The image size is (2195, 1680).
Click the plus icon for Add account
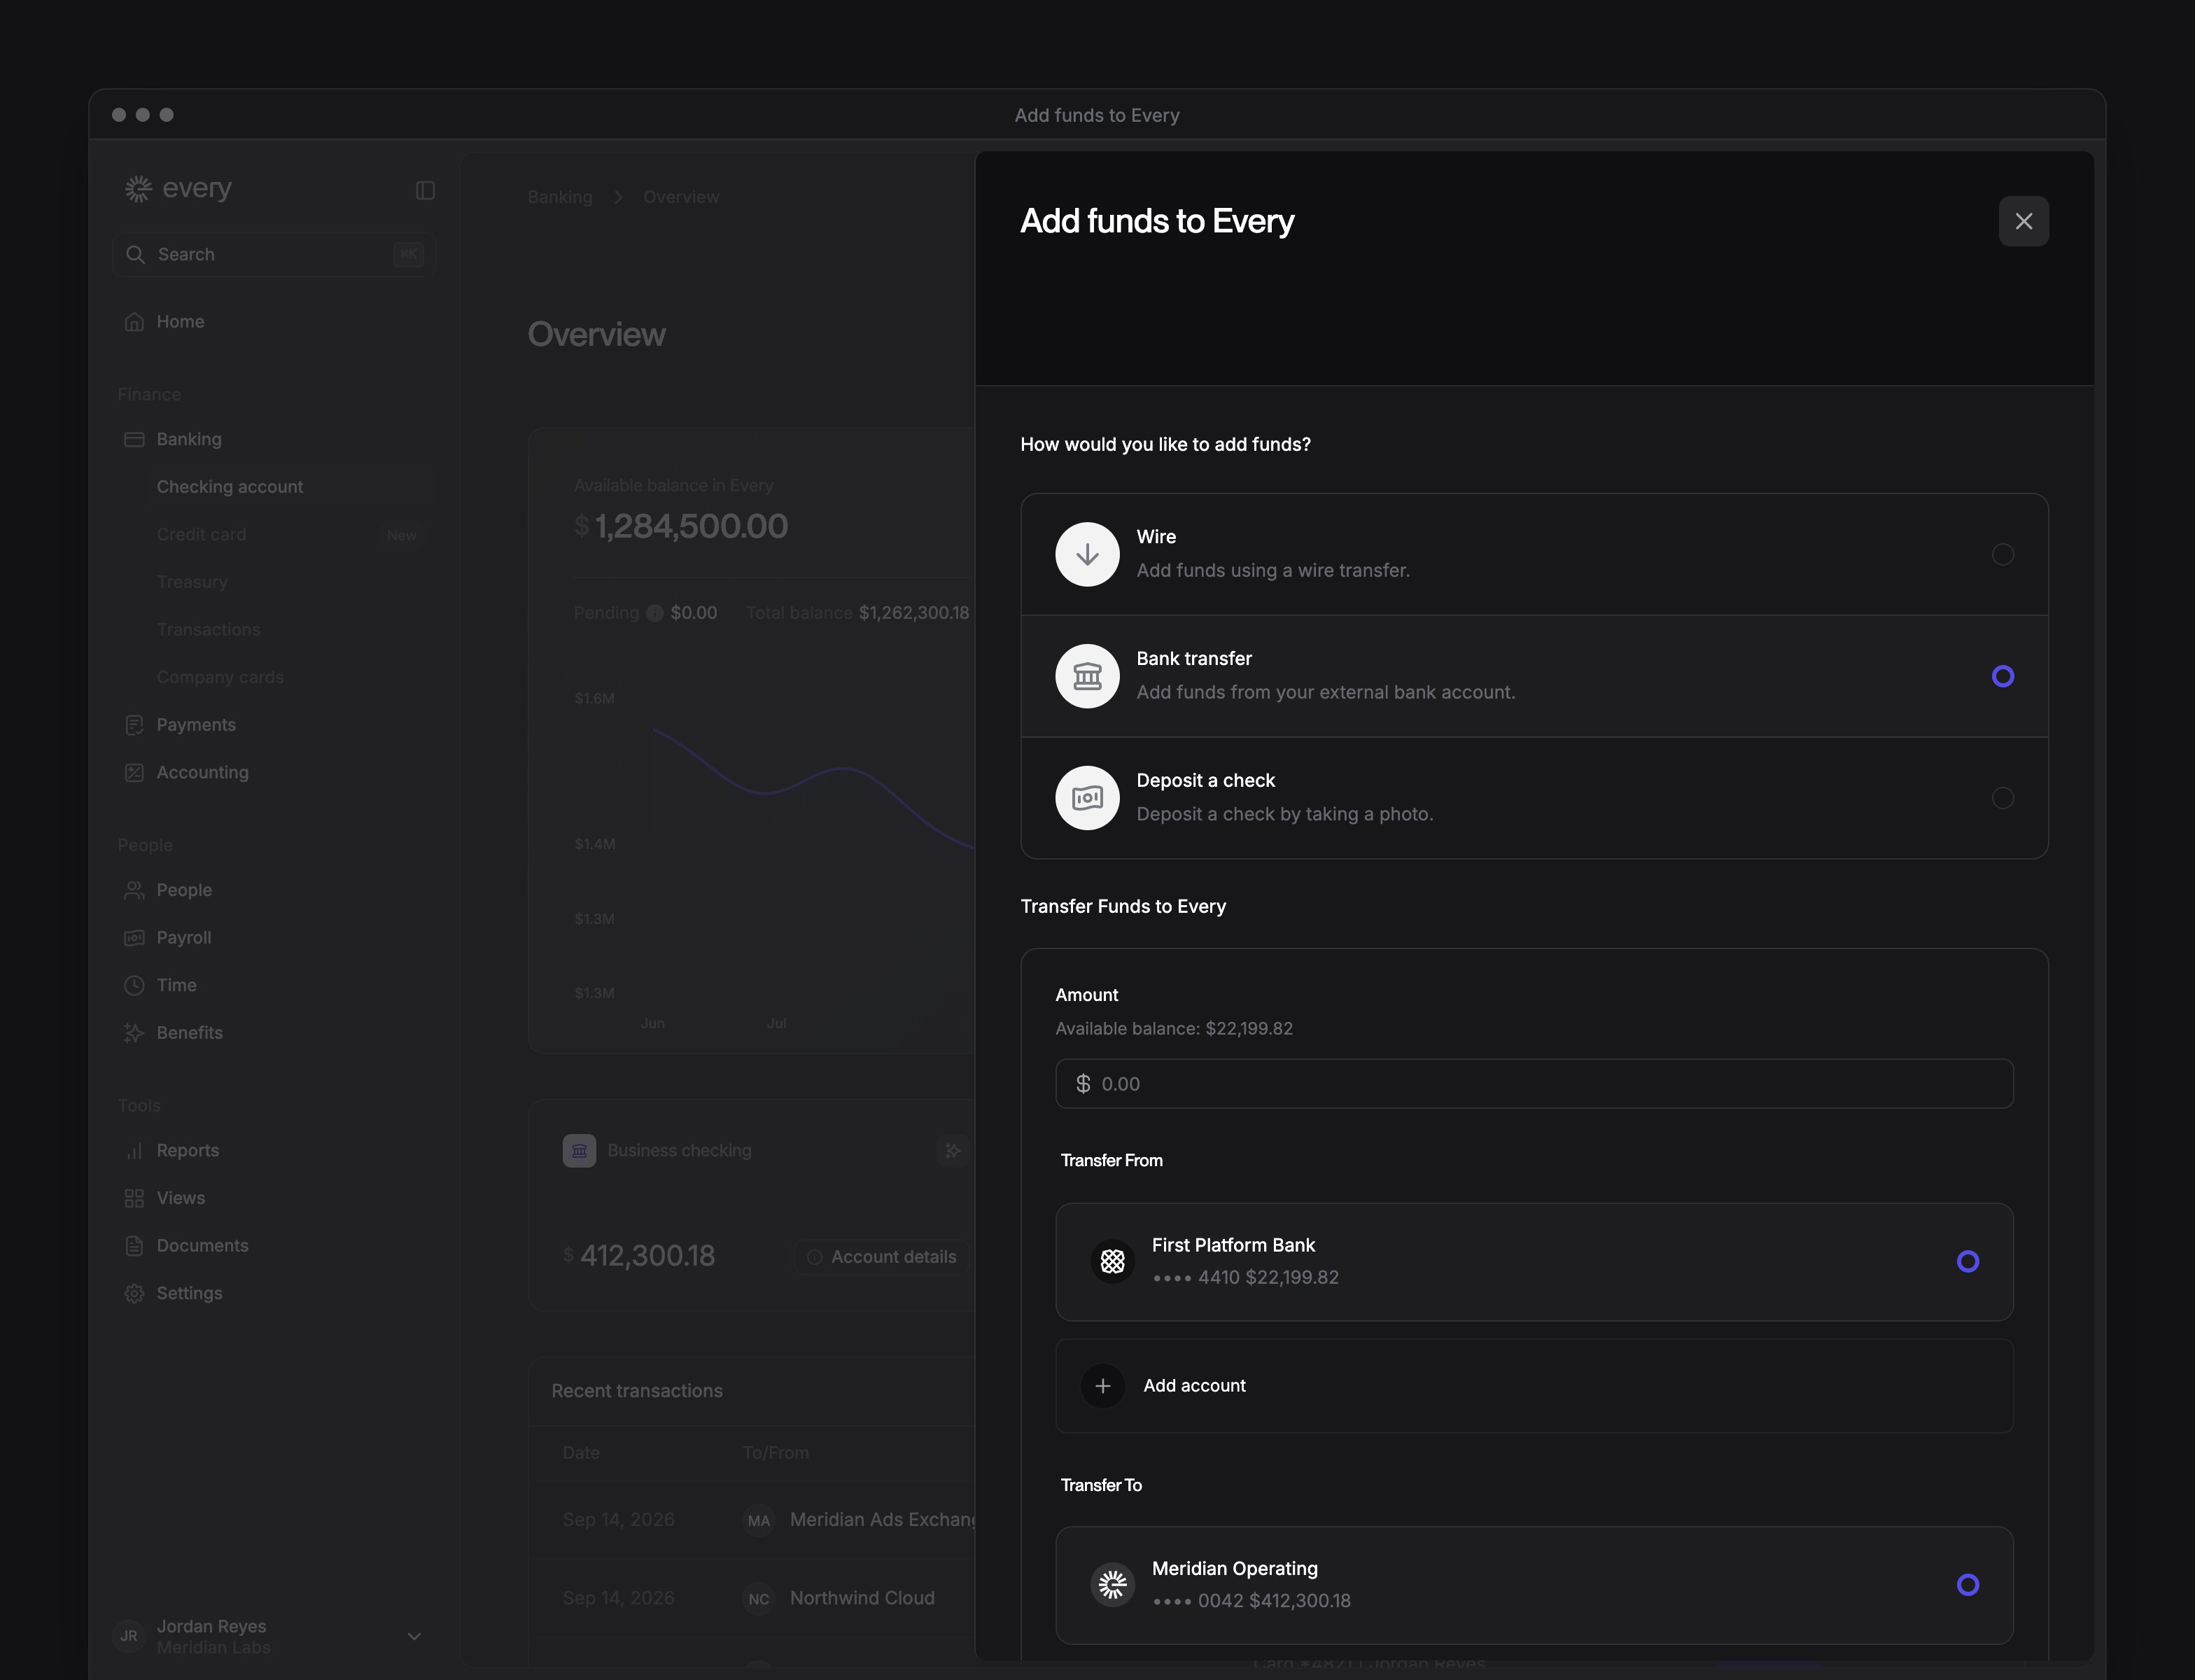[x=1102, y=1385]
